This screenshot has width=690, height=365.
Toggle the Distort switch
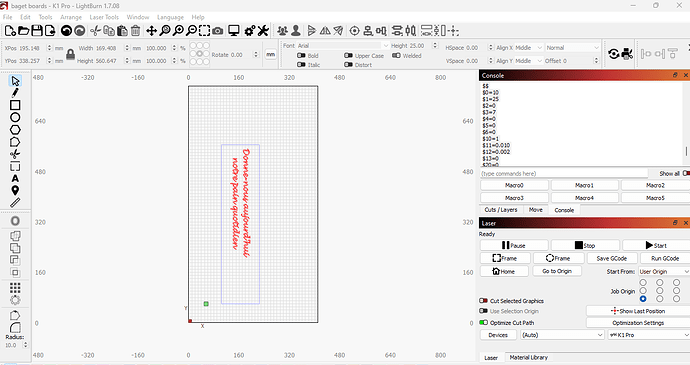point(349,65)
